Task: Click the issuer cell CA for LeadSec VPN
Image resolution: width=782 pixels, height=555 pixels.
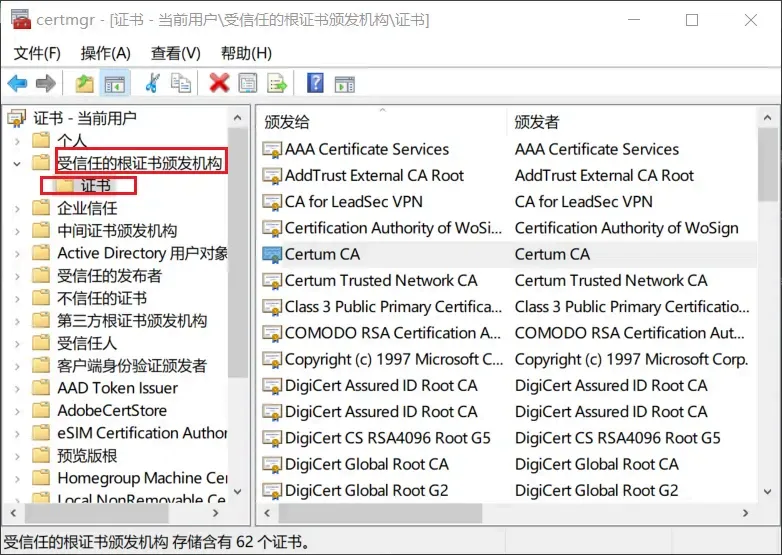Action: click(584, 201)
